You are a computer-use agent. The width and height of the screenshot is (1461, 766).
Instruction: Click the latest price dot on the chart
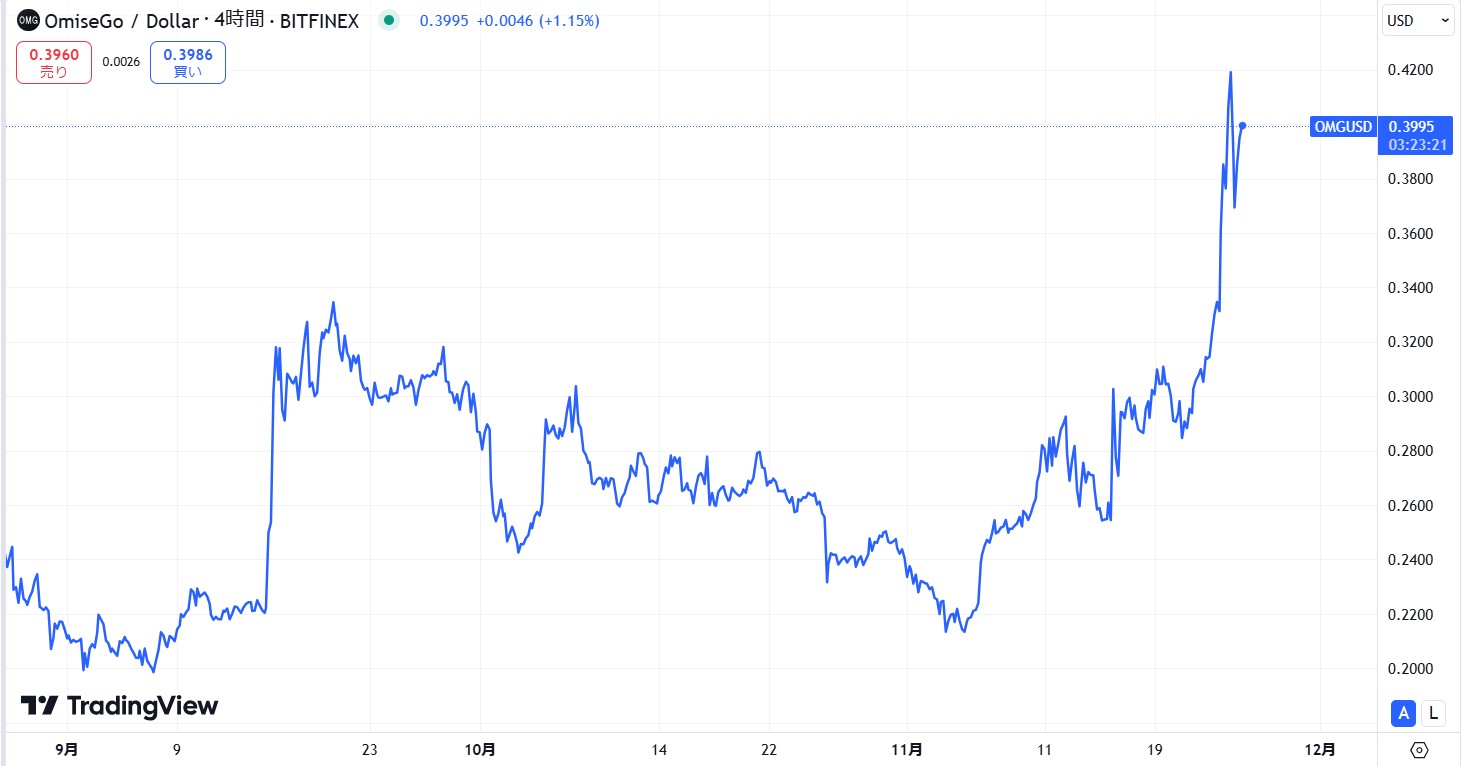pyautogui.click(x=1242, y=125)
